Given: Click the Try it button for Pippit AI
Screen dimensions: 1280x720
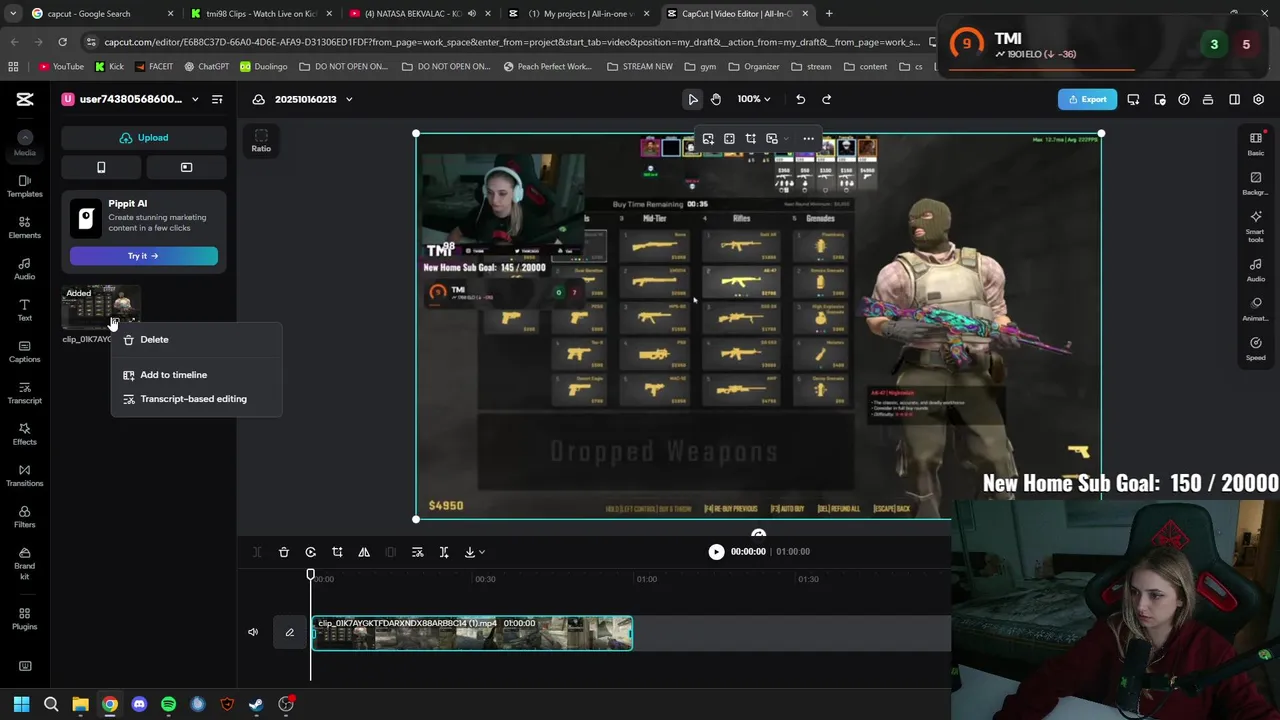Looking at the screenshot, I should [144, 256].
